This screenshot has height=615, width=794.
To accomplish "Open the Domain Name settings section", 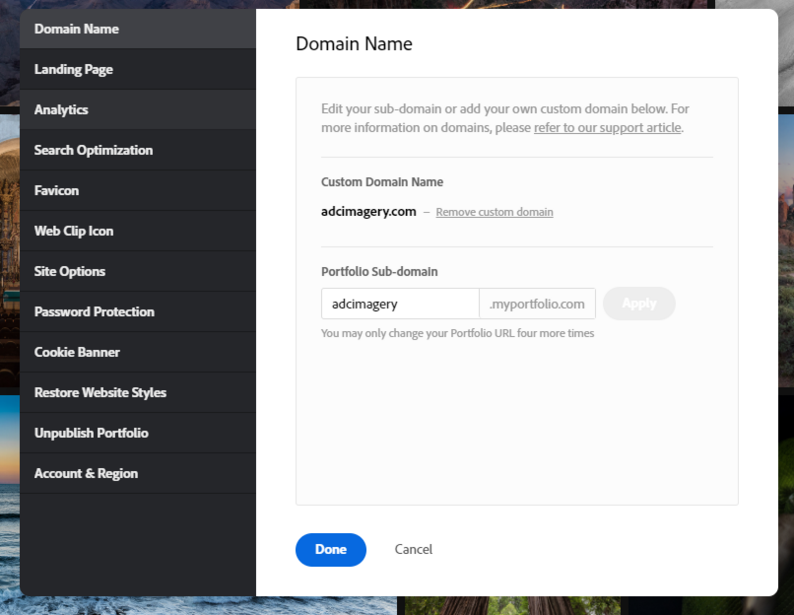I will click(x=138, y=29).
